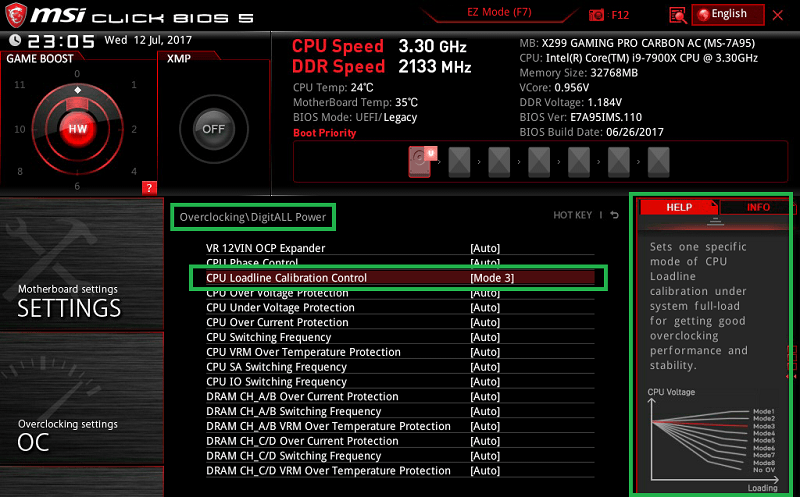Click the globe icon in language button
This screenshot has height=497, width=800.
(x=704, y=14)
